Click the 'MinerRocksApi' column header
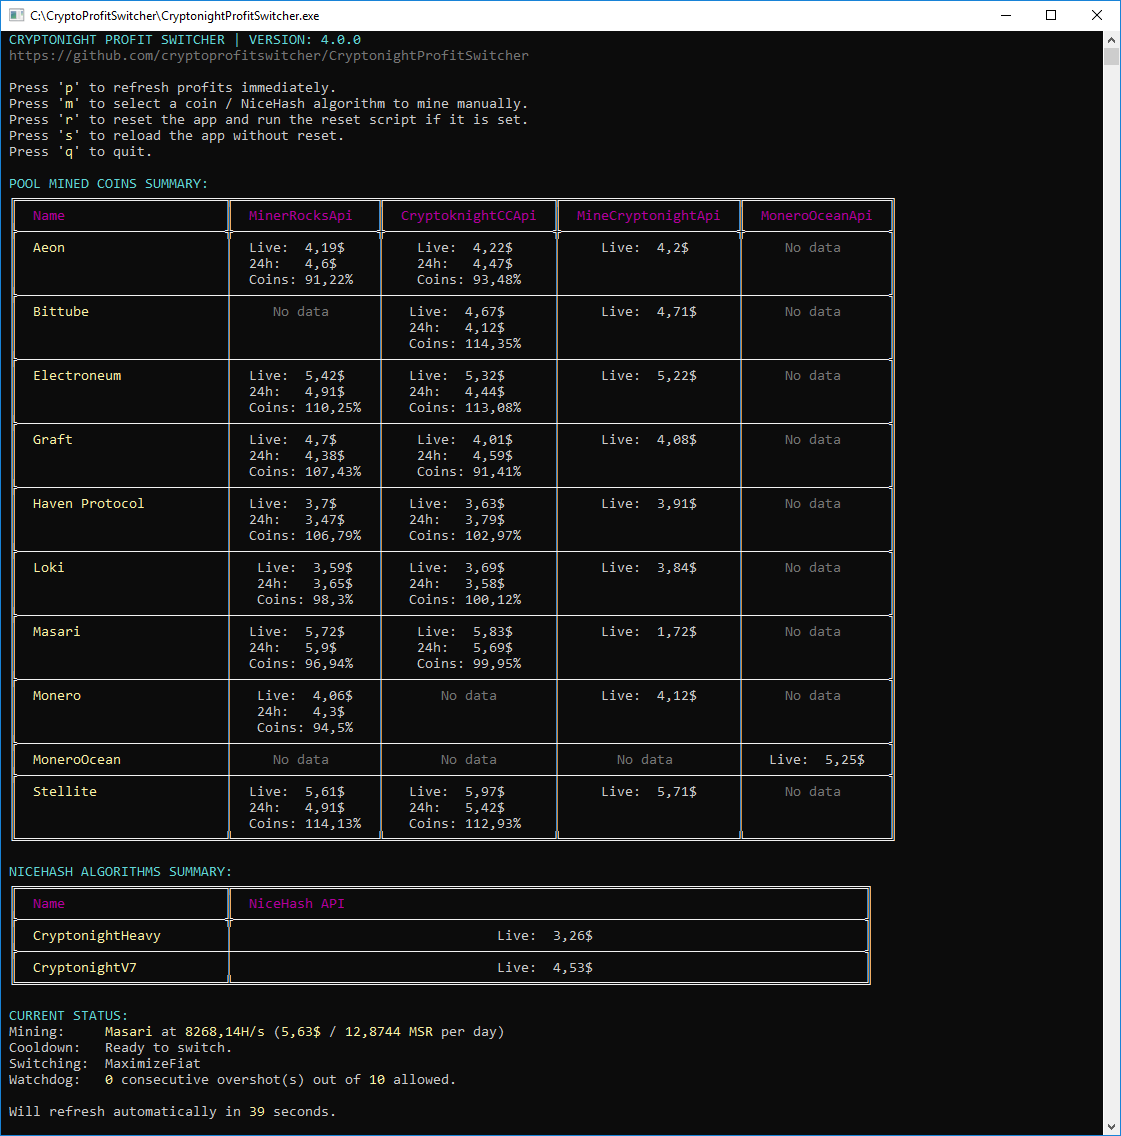This screenshot has height=1136, width=1121. coord(301,215)
